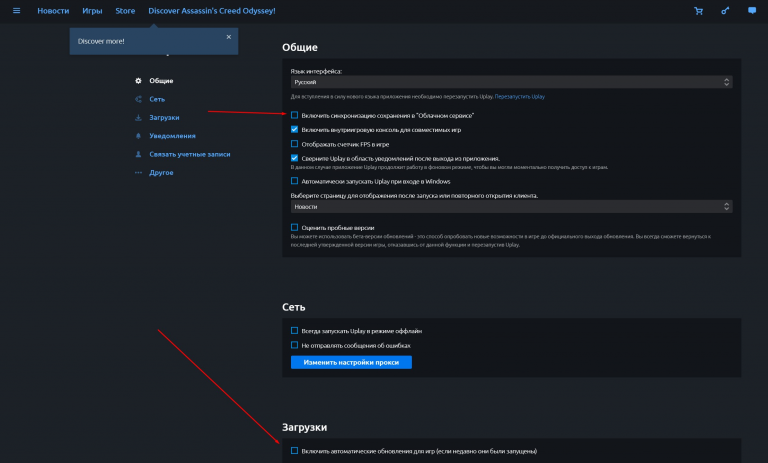Click the network icon beside Сеть

click(x=138, y=99)
